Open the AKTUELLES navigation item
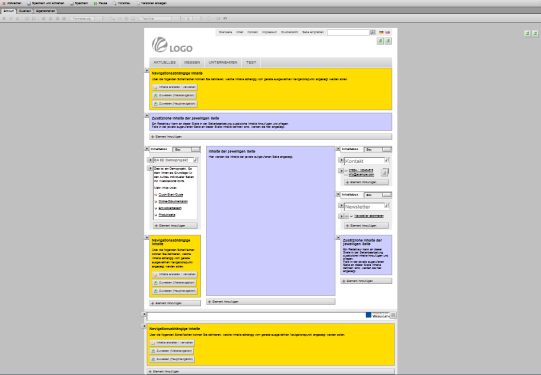The image size is (541, 375). [165, 62]
